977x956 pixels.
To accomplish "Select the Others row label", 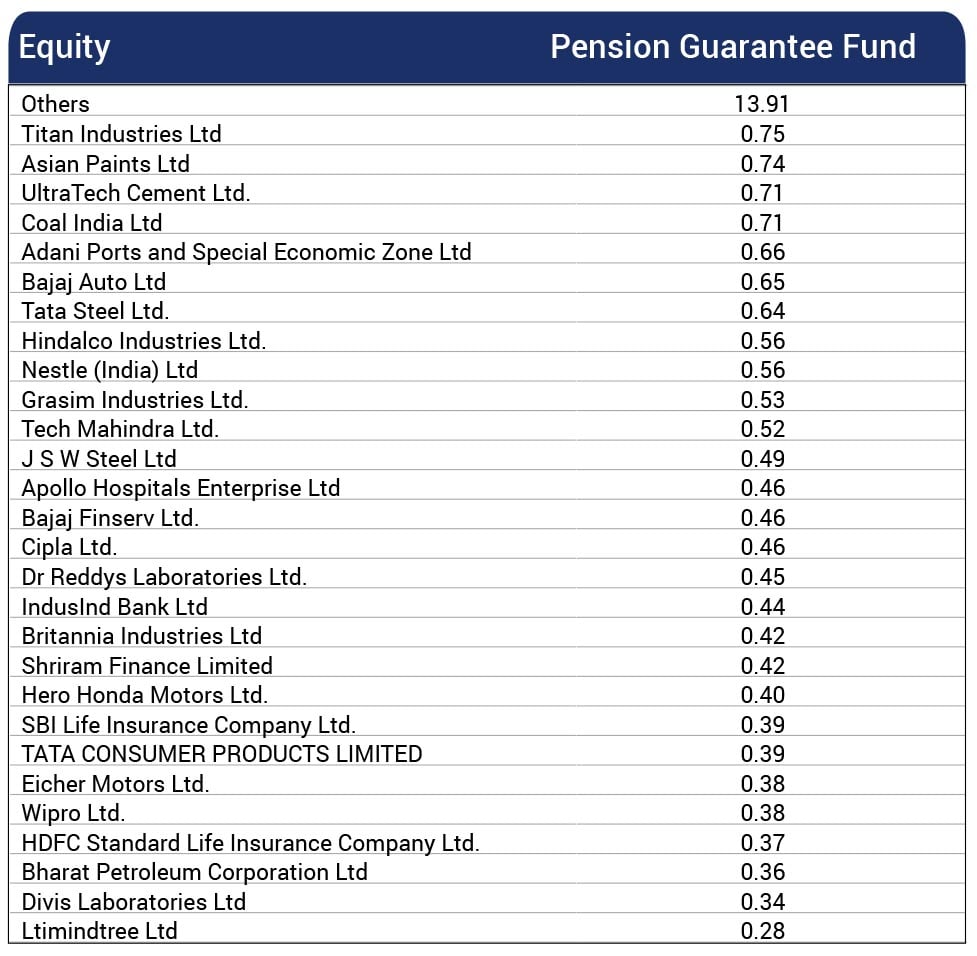I will point(55,104).
